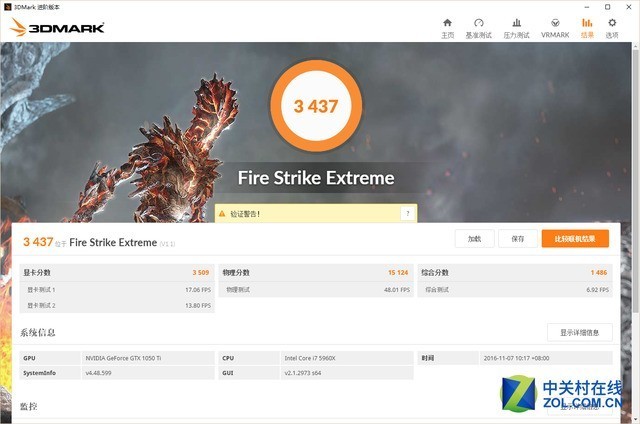Open the Stress Test (压力测试) section
The height and width of the screenshot is (424, 640).
pyautogui.click(x=516, y=28)
